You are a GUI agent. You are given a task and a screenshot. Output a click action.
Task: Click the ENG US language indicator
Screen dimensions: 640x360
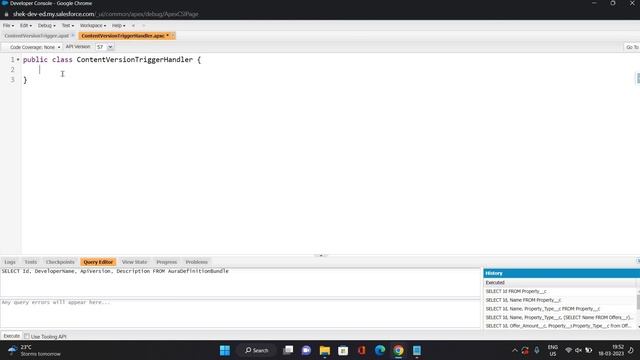[553, 350]
